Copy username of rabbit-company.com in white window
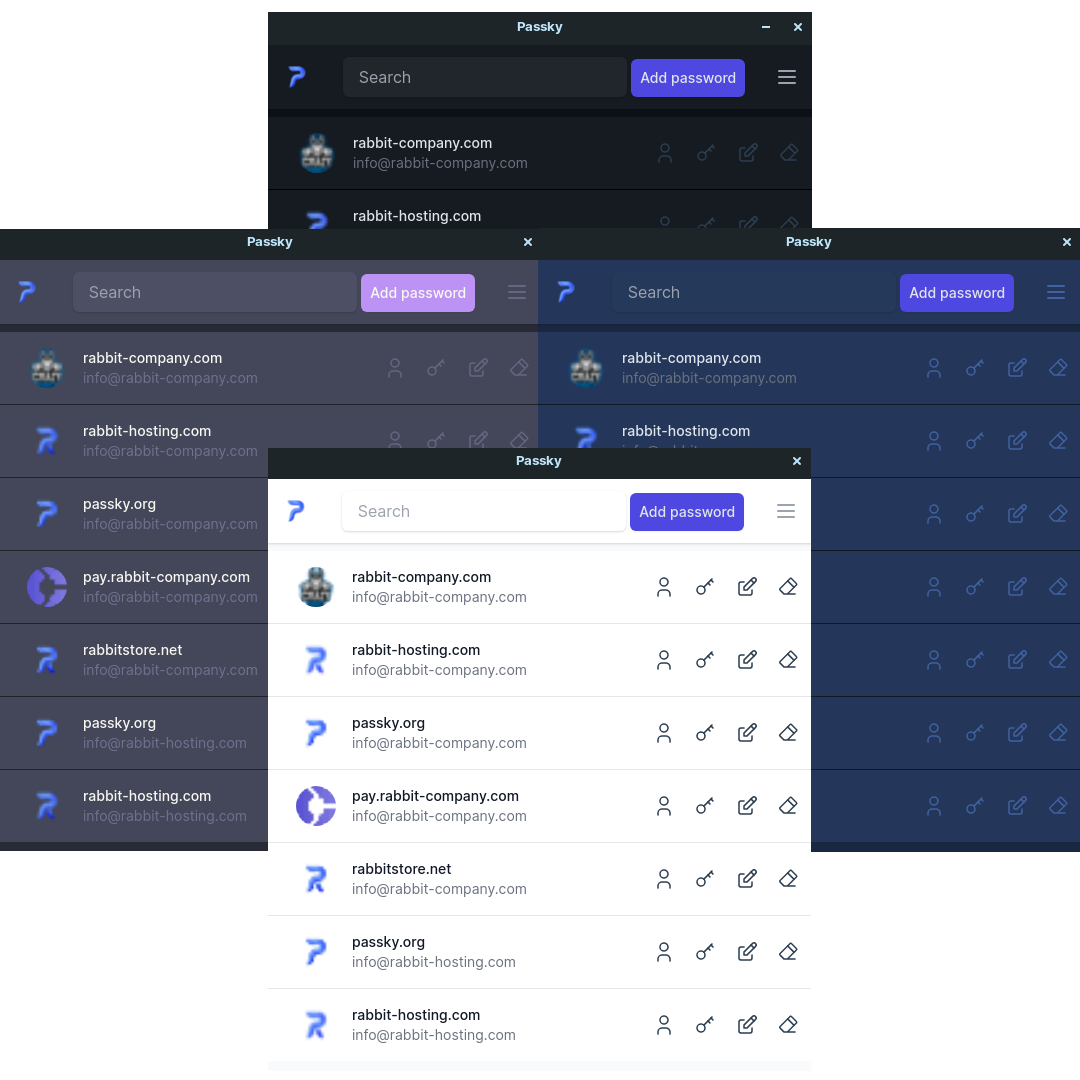 pos(663,587)
